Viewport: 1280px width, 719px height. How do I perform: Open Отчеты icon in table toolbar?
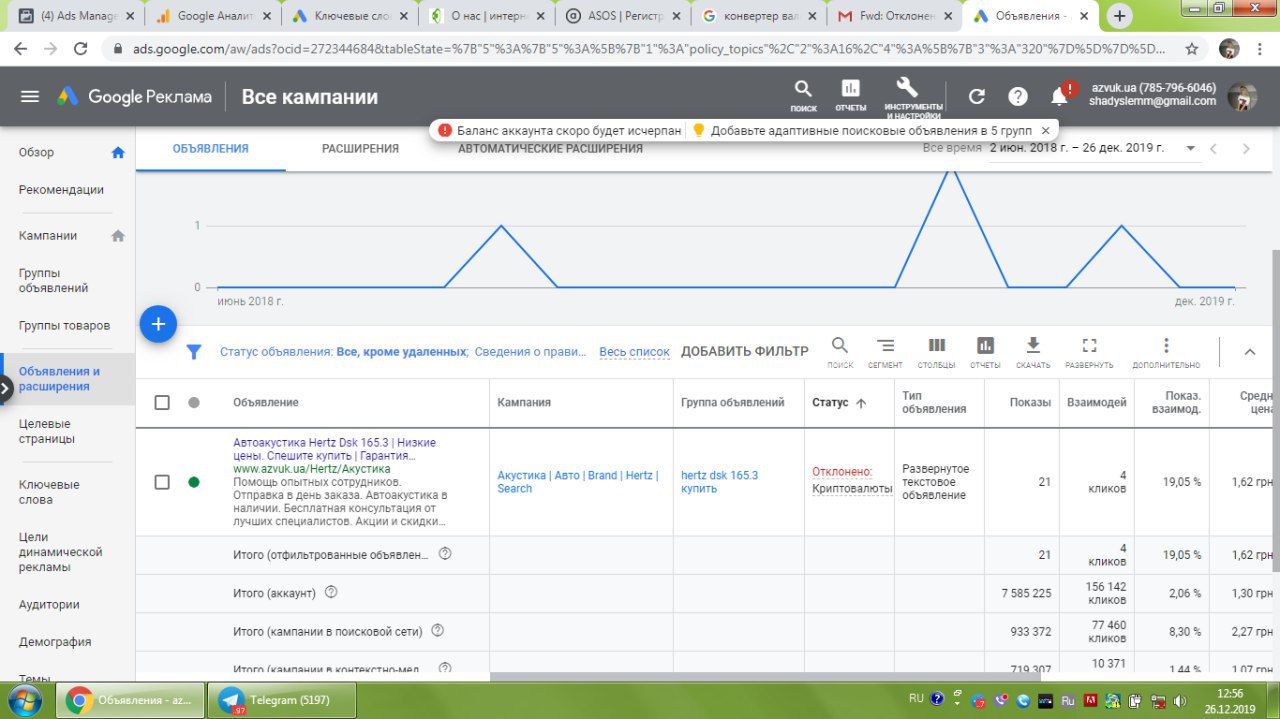(985, 352)
